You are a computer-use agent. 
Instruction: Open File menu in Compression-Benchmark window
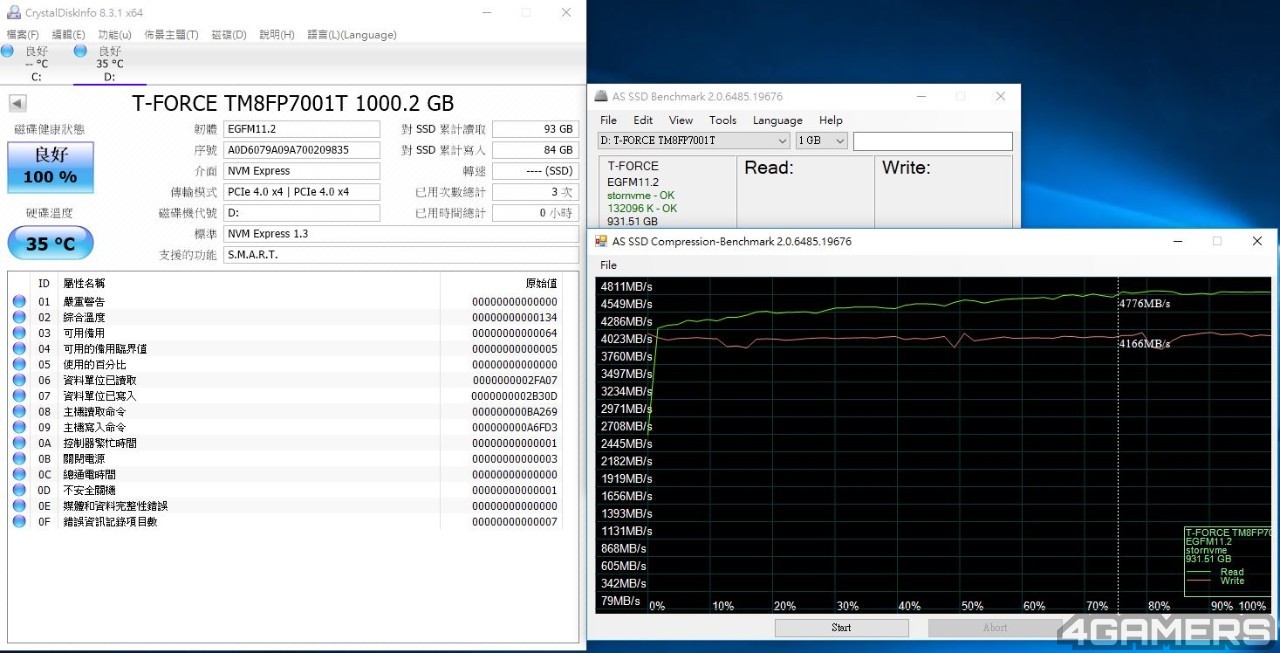(x=608, y=265)
